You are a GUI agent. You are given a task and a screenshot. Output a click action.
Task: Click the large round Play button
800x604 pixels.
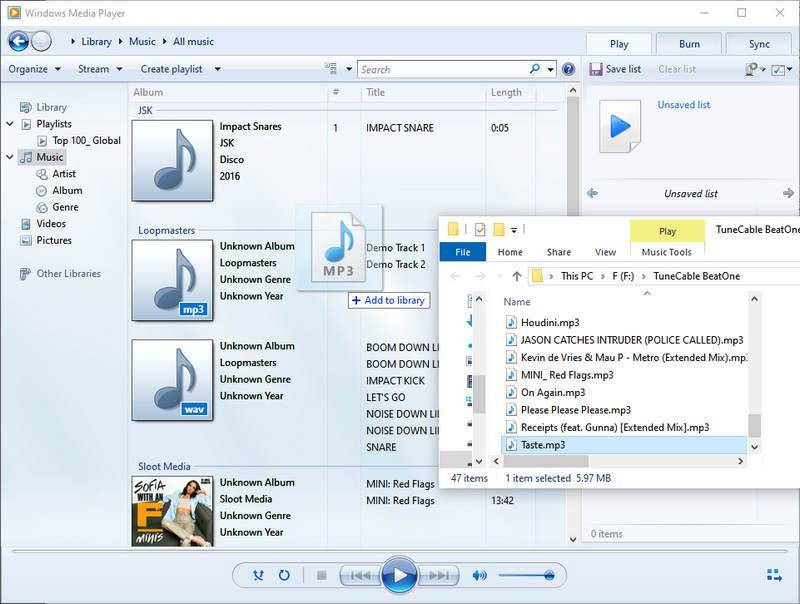pyautogui.click(x=399, y=575)
